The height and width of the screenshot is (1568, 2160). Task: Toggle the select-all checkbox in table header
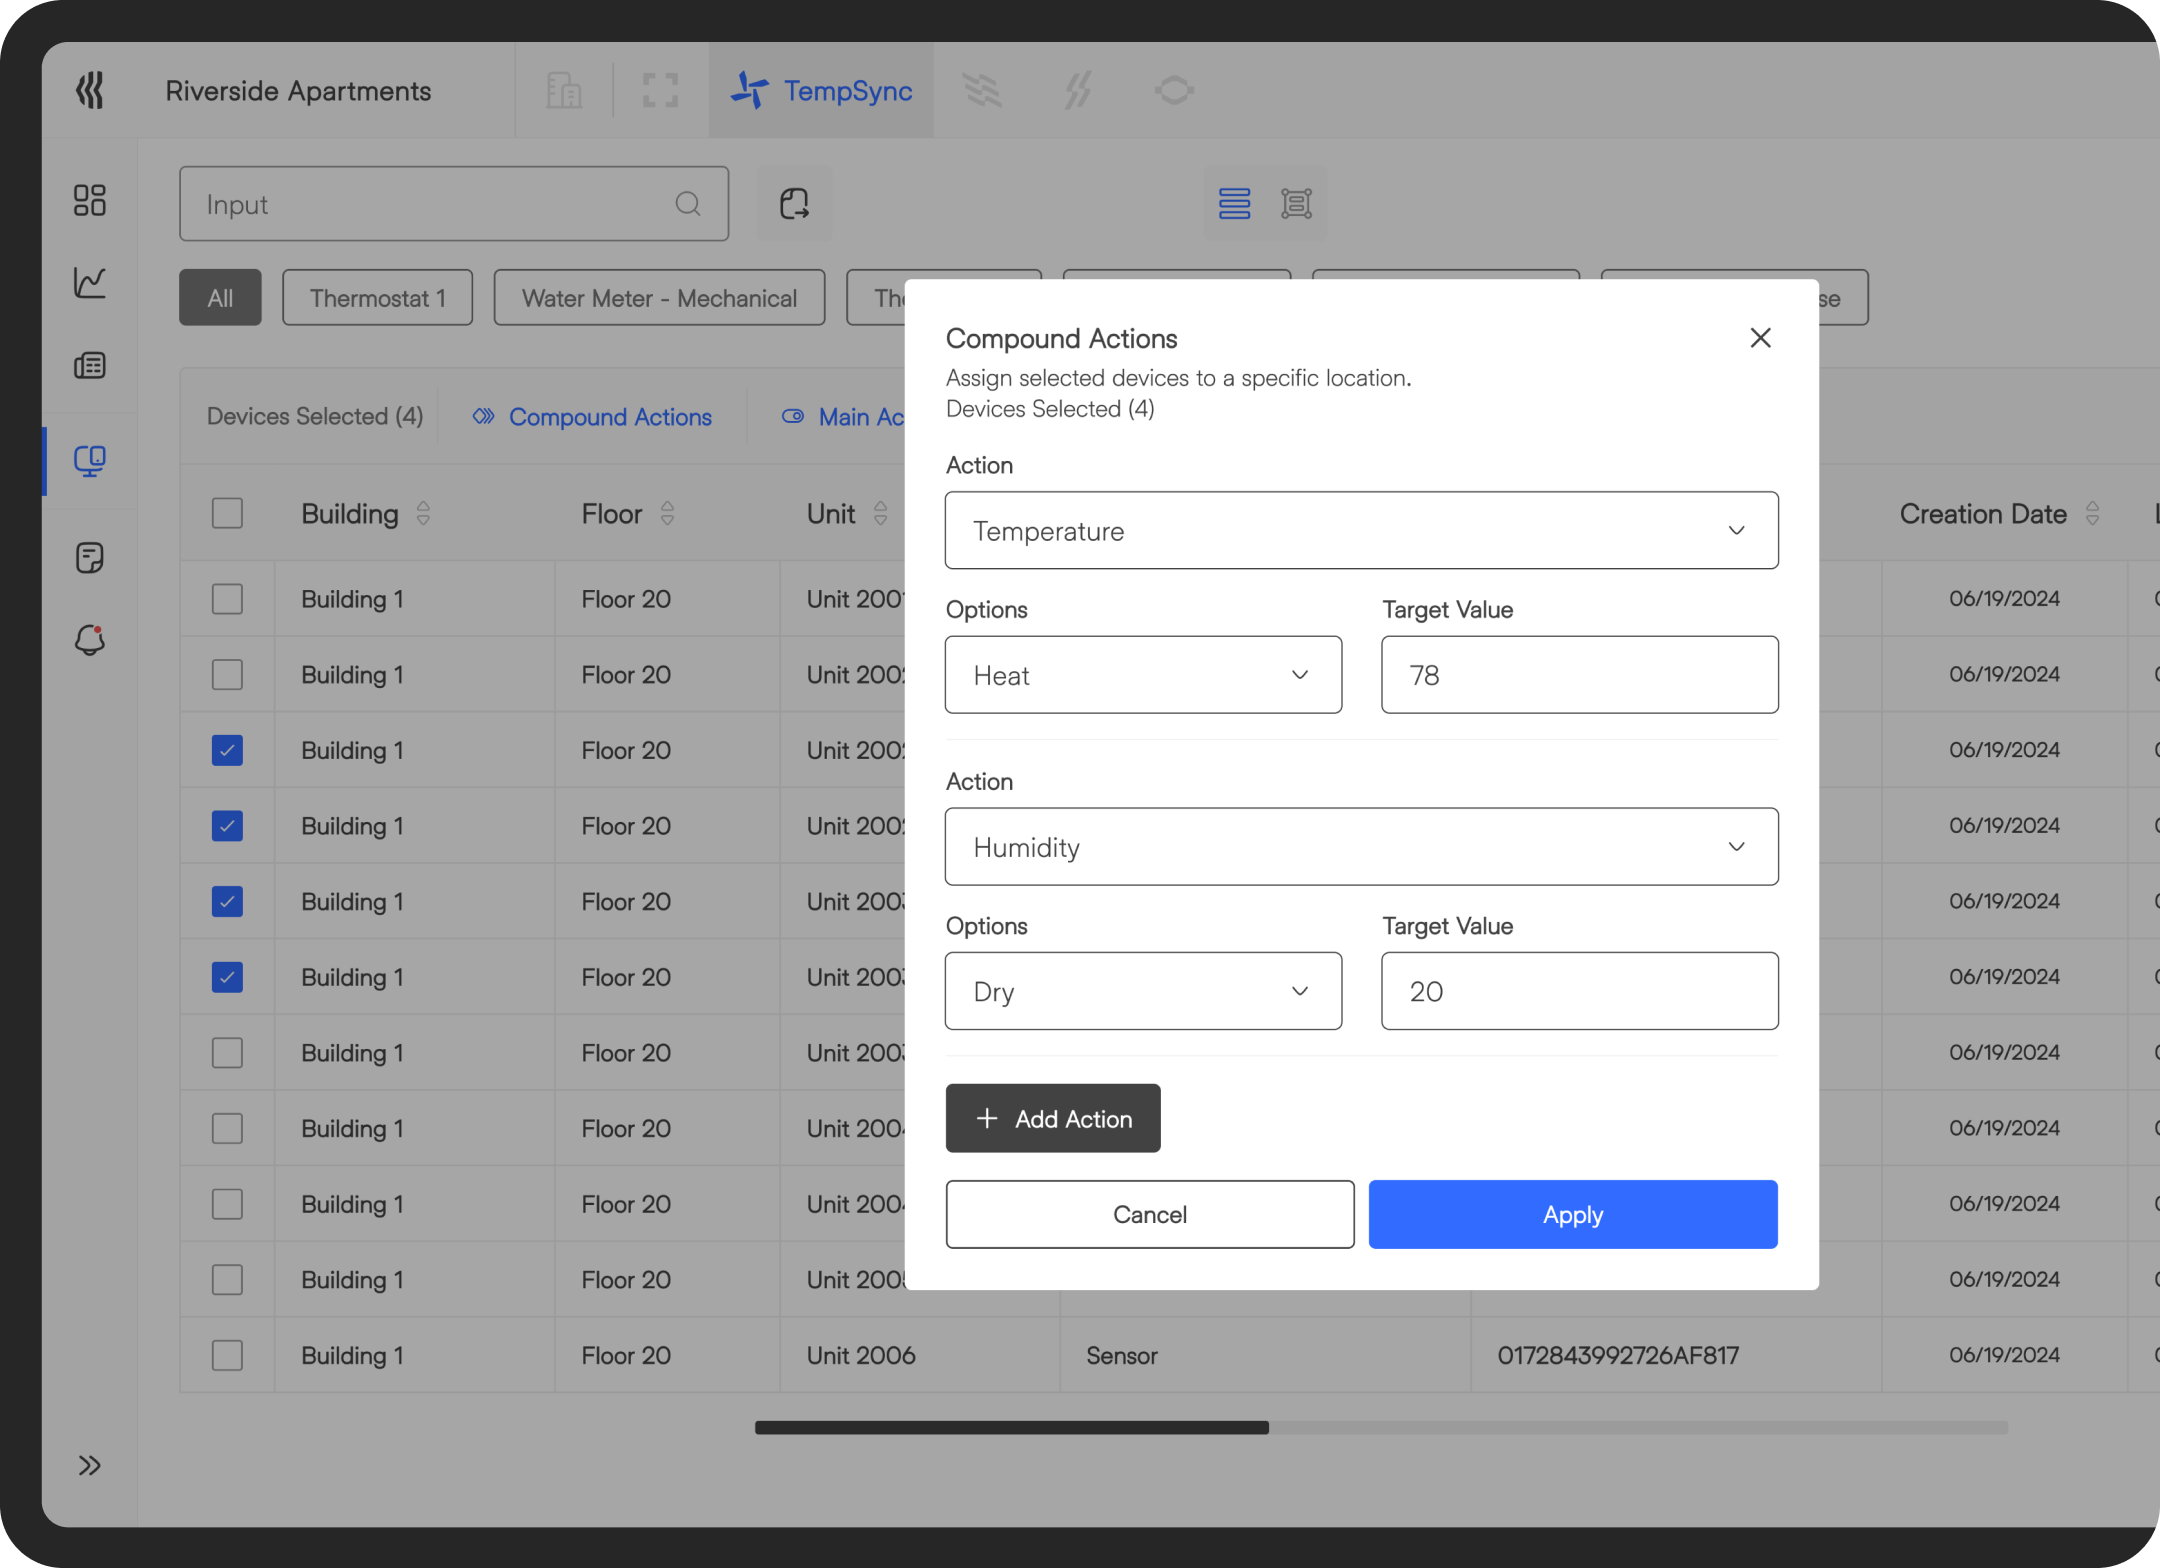pyautogui.click(x=227, y=513)
